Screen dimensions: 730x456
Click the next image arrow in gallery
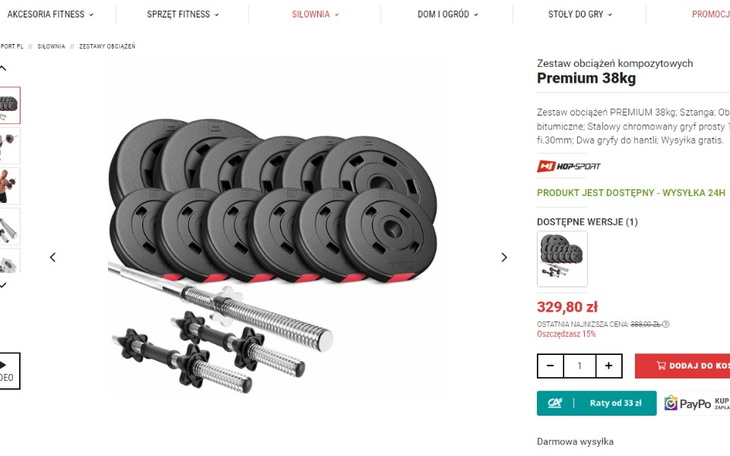click(x=504, y=257)
